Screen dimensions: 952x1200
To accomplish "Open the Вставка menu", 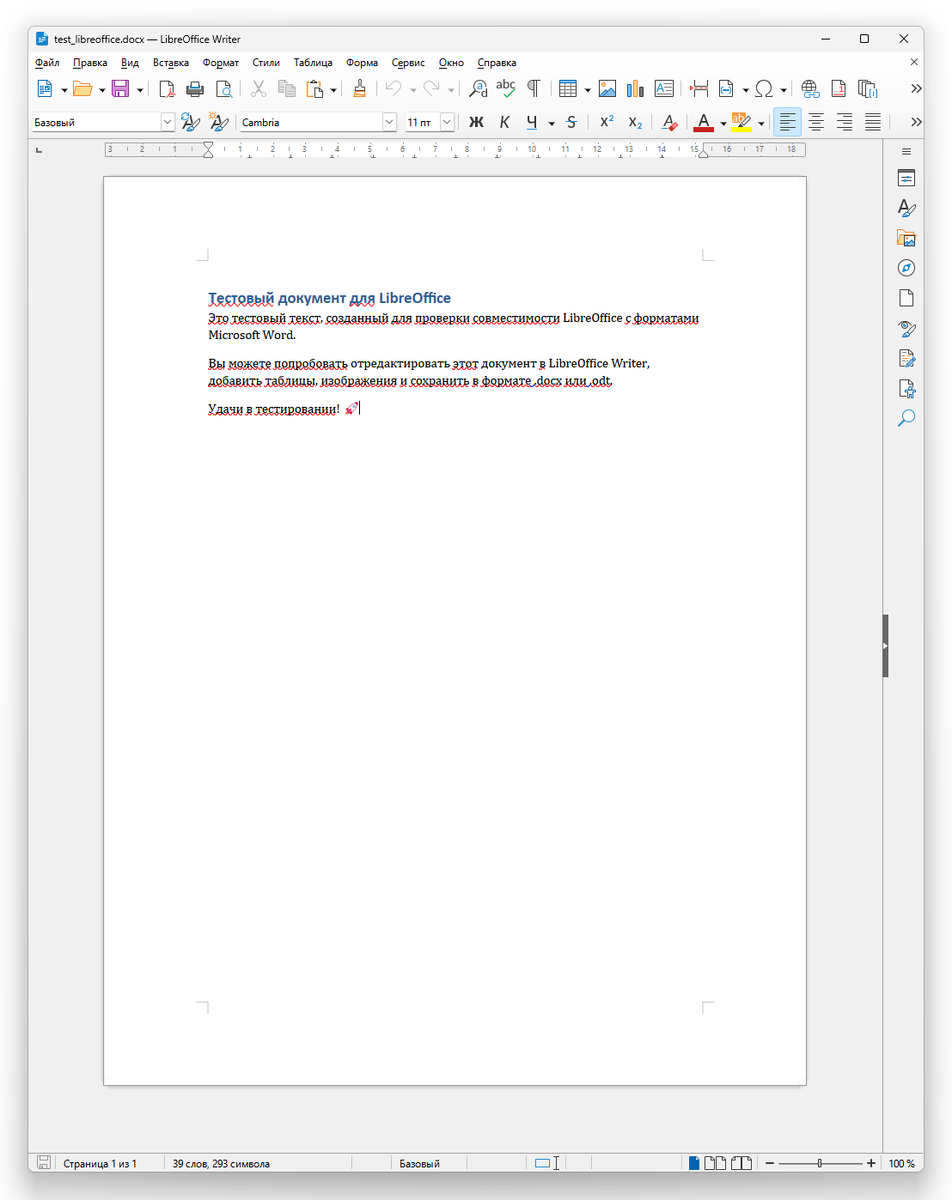I will point(171,62).
